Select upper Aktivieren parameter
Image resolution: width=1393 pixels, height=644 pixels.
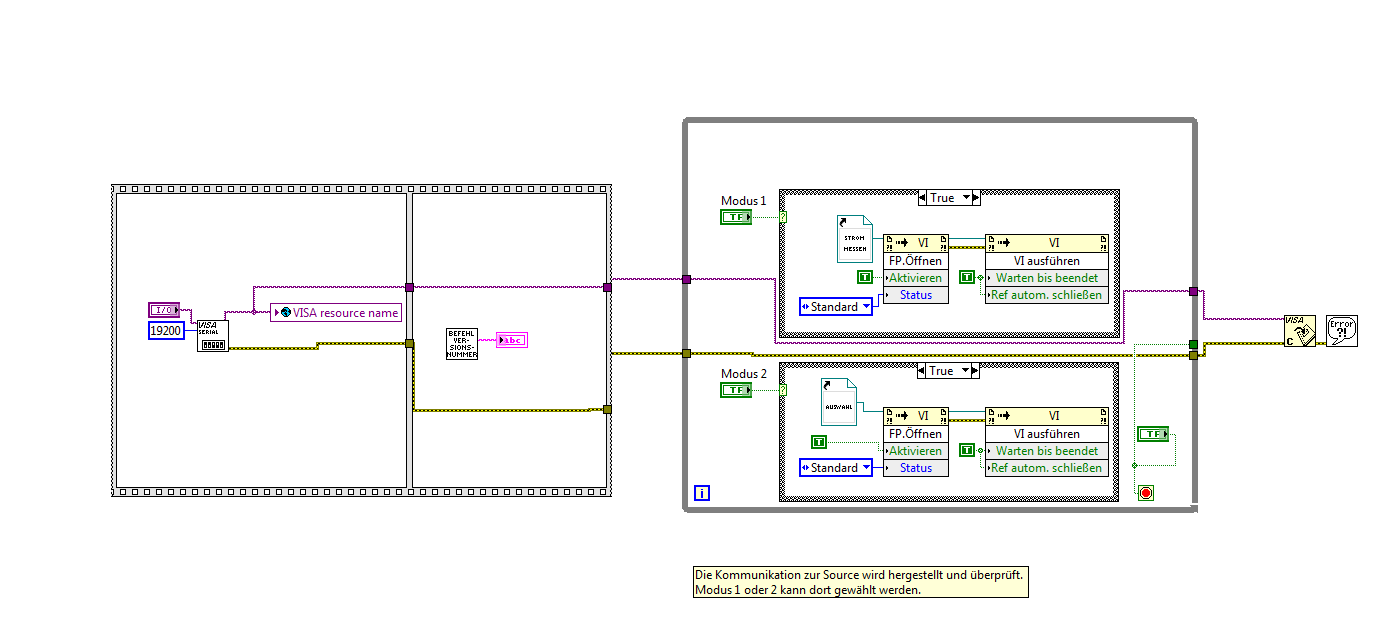[916, 277]
